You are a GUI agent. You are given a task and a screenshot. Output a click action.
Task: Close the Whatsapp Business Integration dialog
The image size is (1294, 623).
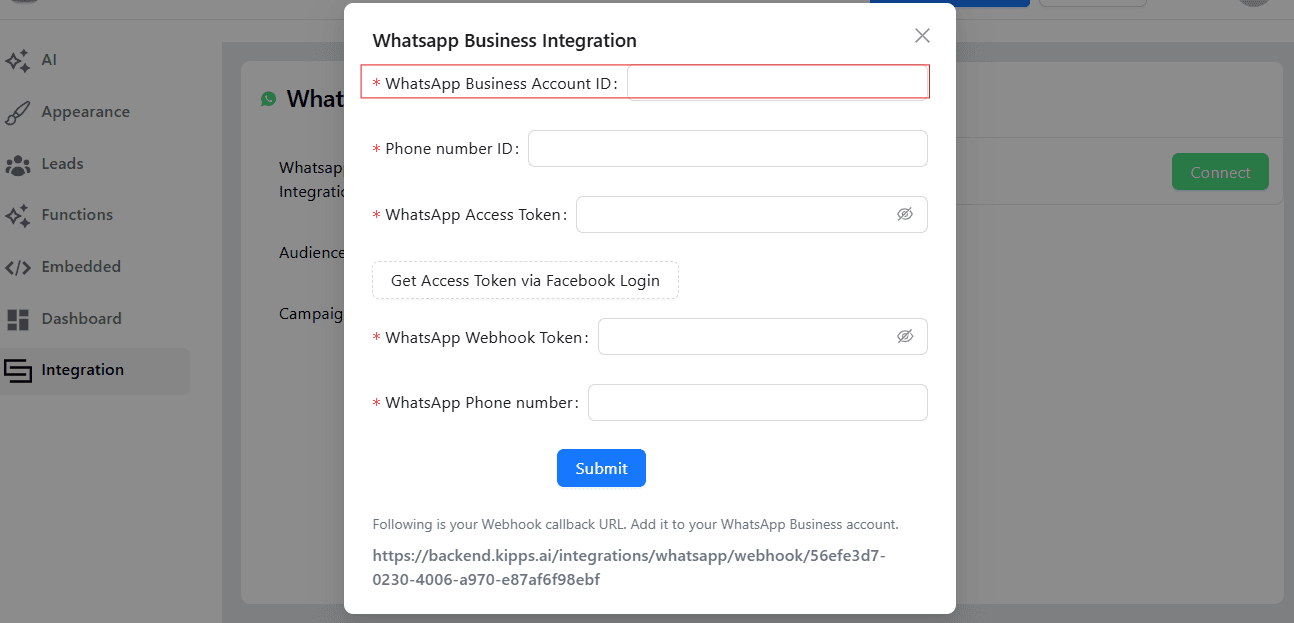pos(922,36)
